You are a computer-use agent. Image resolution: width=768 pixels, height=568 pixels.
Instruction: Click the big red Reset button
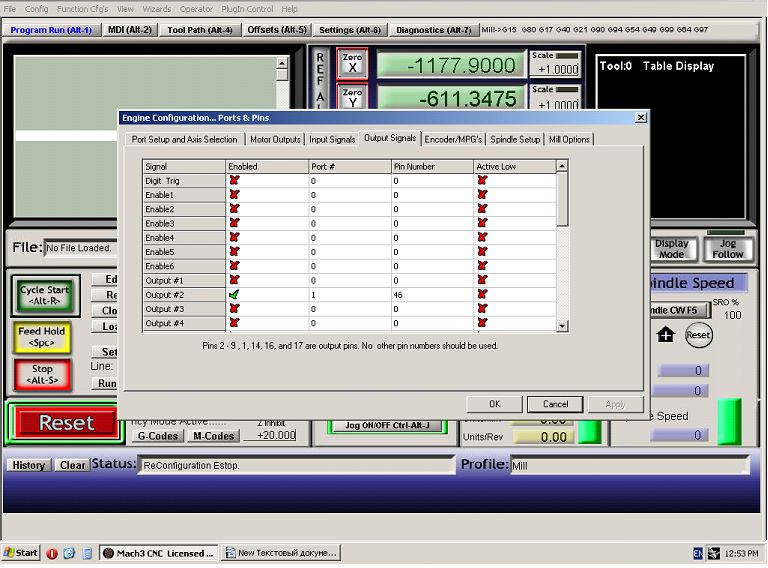(67, 423)
